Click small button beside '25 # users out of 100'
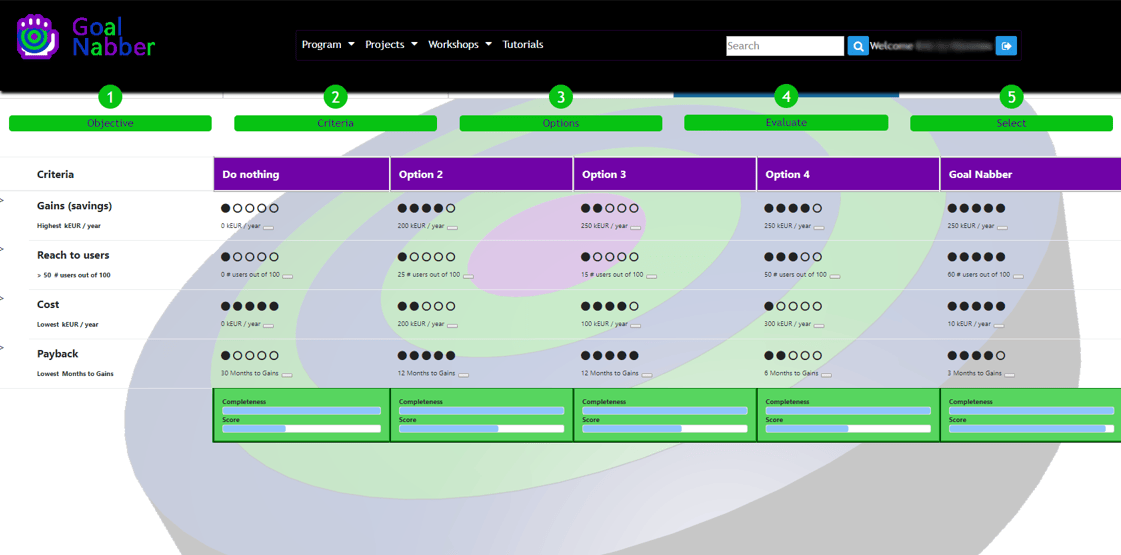1121x555 pixels. [468, 276]
